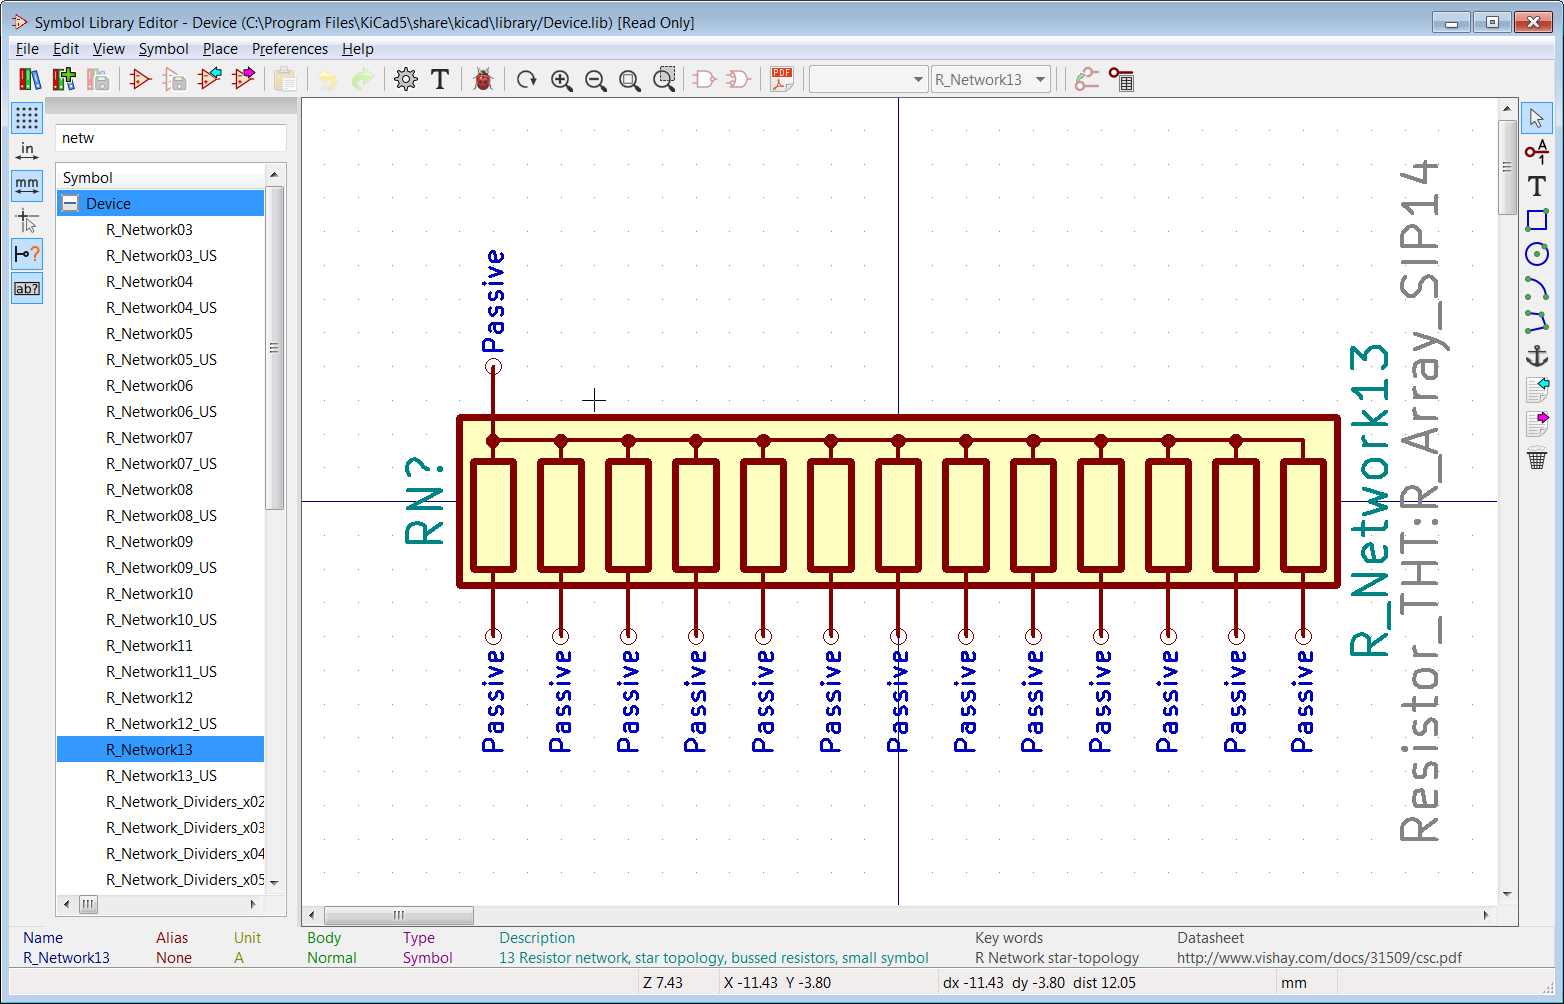
Task: Select the rectangle drawing tool
Action: click(x=1537, y=221)
